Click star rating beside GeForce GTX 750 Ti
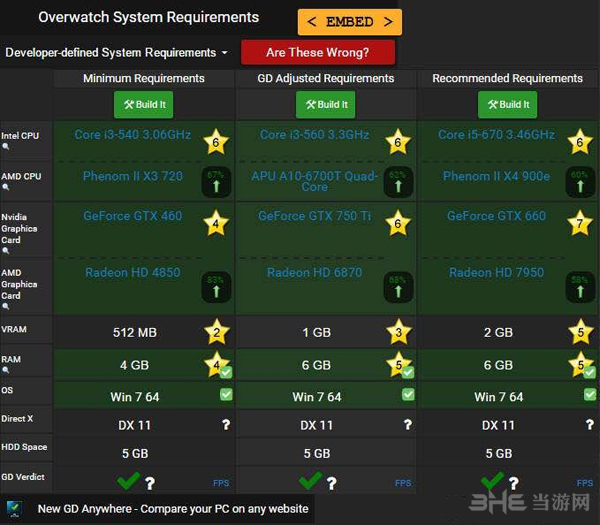This screenshot has width=600, height=525. tap(398, 223)
